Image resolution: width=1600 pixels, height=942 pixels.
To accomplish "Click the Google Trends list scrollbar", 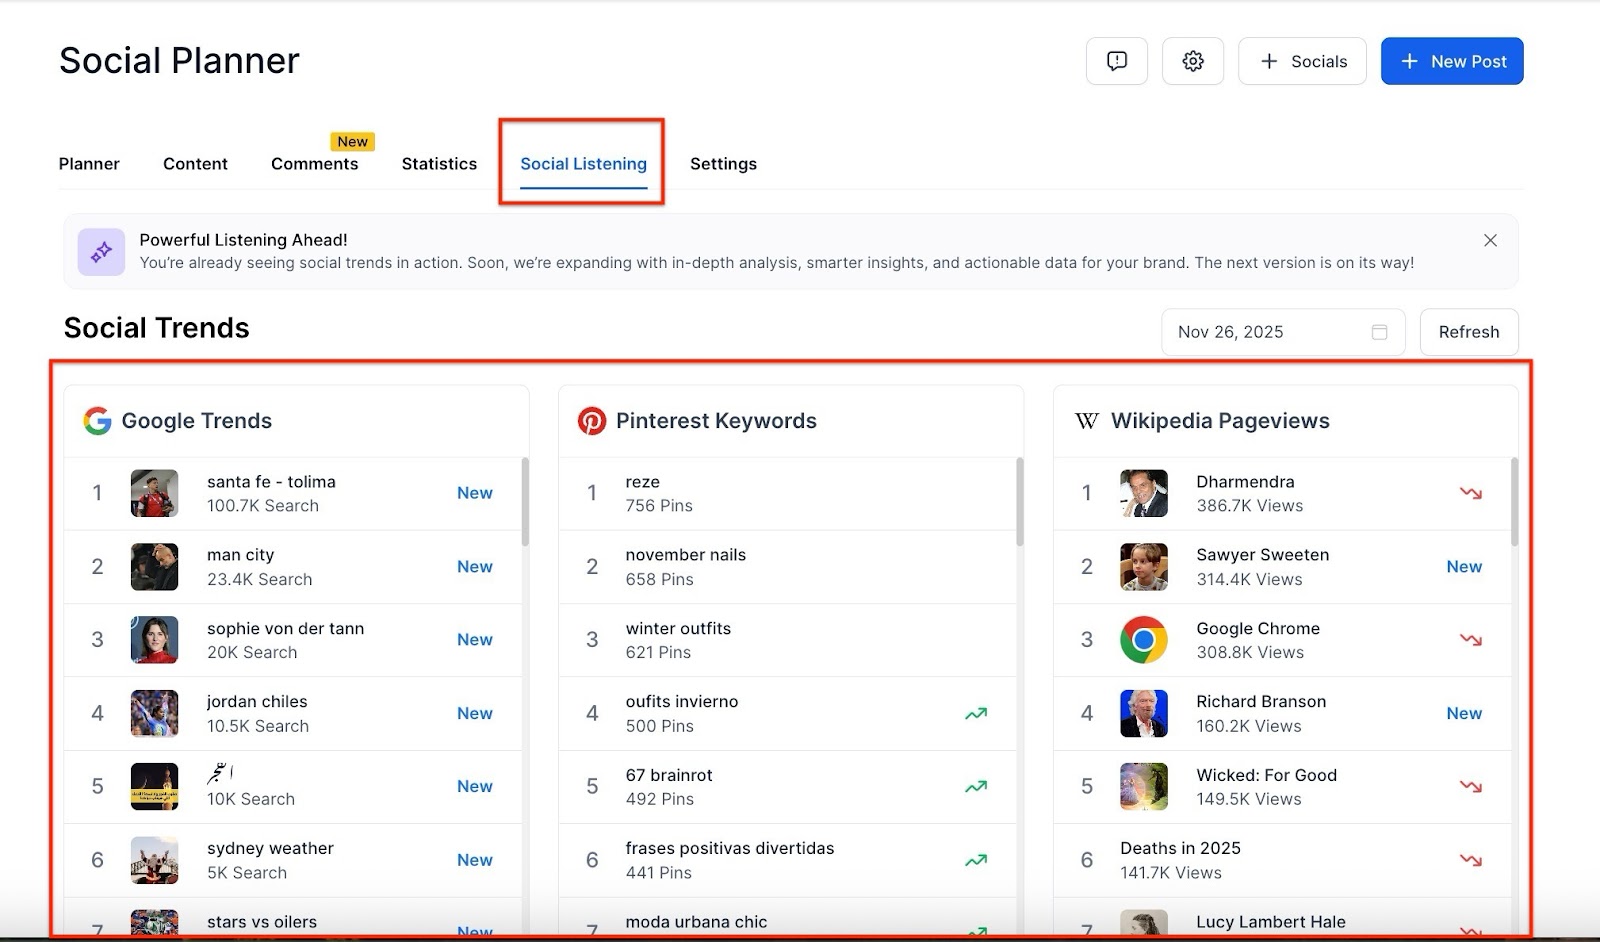I will pyautogui.click(x=525, y=503).
